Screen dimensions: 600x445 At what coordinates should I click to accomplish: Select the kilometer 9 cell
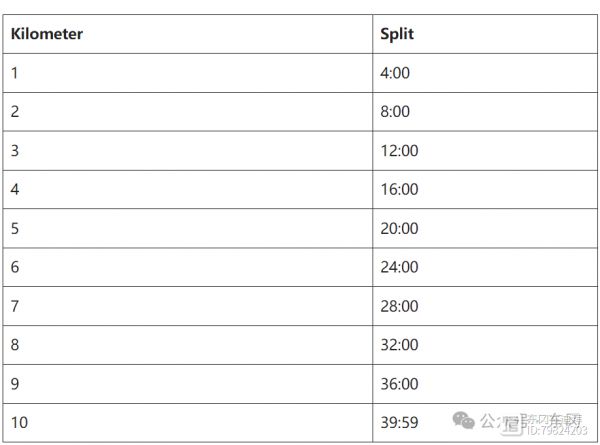tap(188, 384)
